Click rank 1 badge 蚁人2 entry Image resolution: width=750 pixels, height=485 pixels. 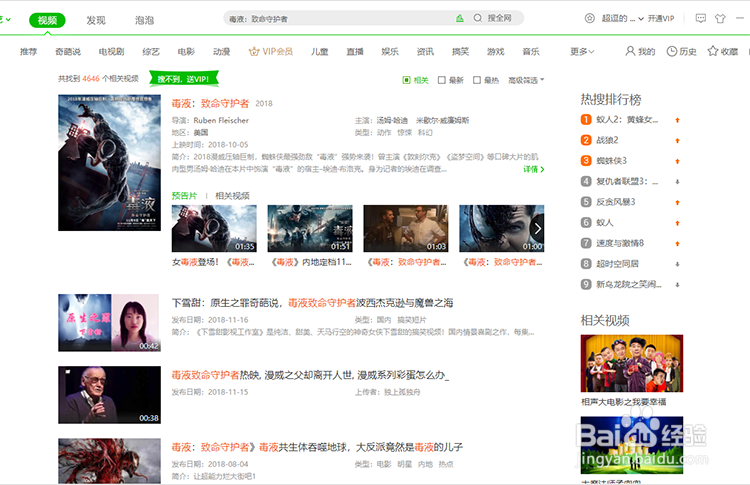pyautogui.click(x=586, y=120)
